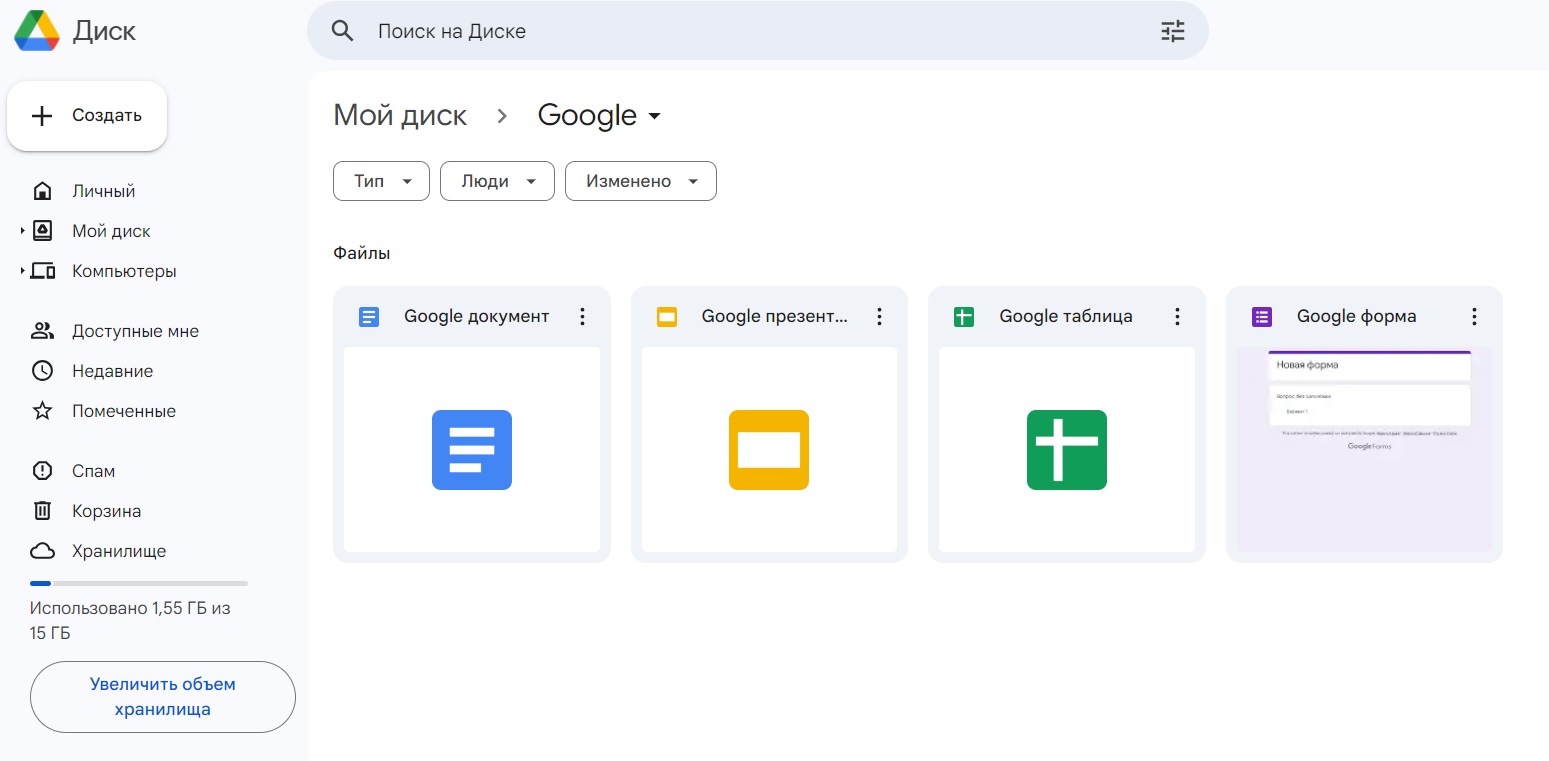Open more actions for Google презентация

tap(880, 317)
